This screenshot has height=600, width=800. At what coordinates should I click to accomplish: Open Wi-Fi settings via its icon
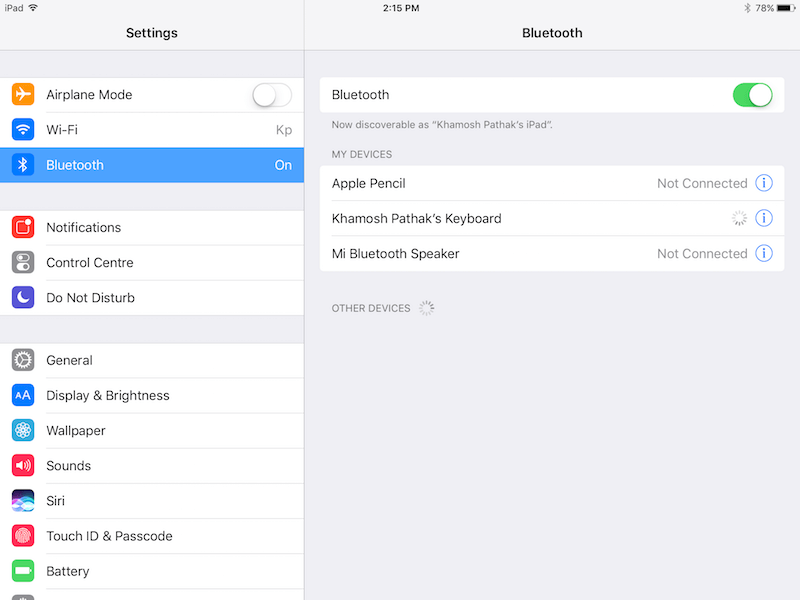(x=22, y=129)
